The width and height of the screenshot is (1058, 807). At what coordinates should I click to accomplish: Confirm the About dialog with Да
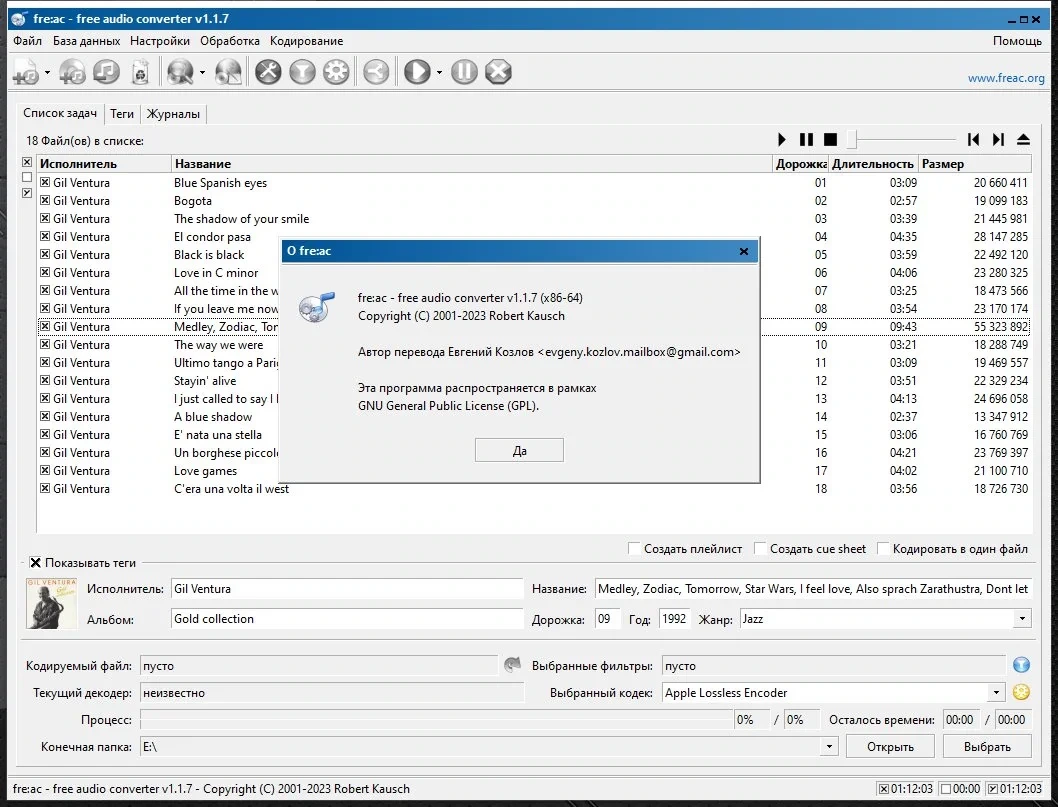coord(519,450)
